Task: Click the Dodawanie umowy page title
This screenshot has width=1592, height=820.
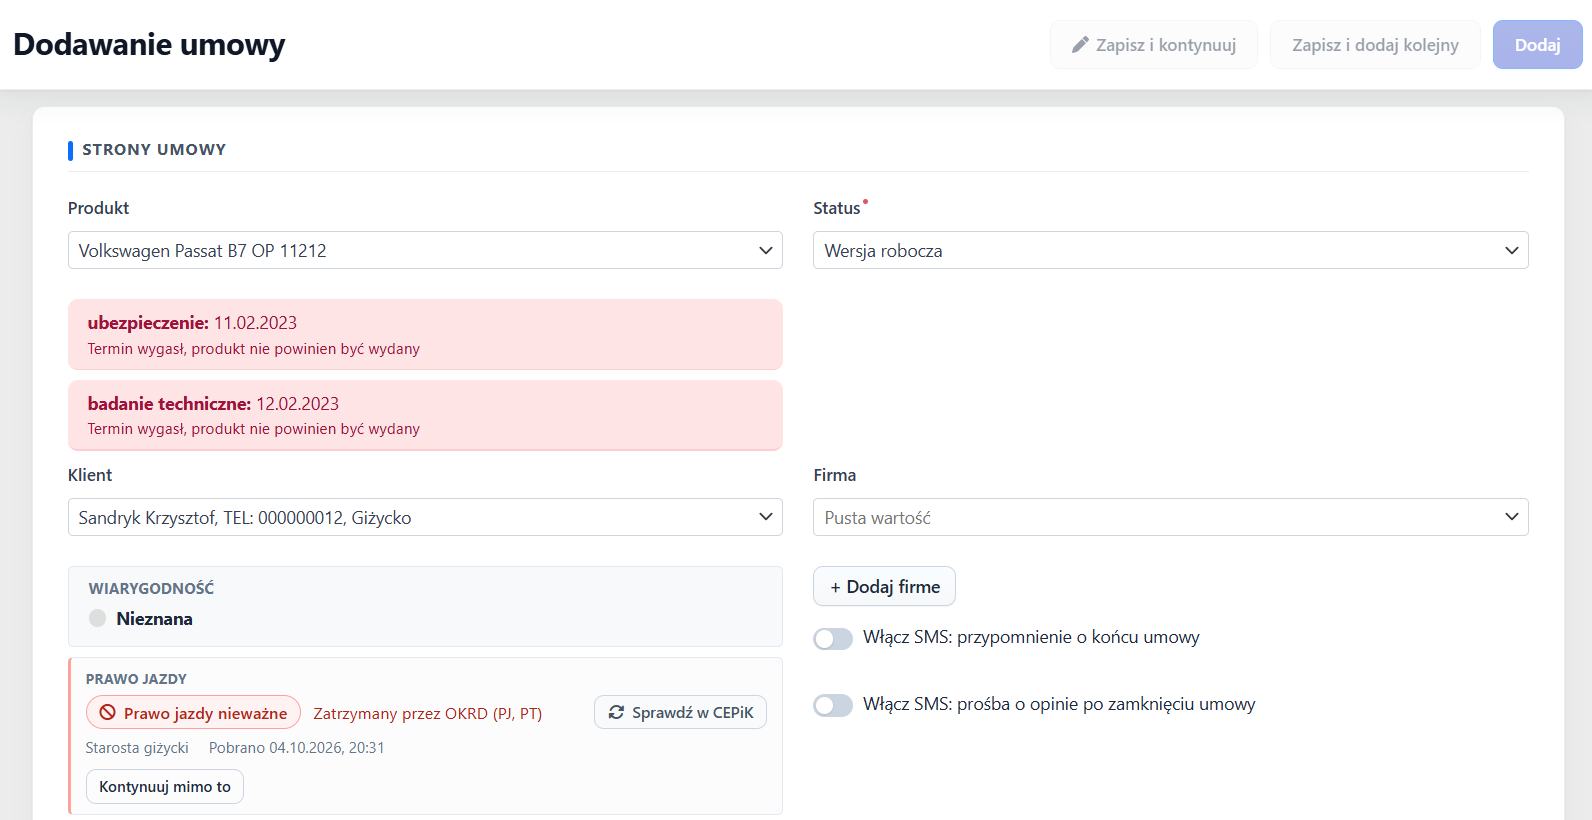Action: tap(149, 45)
